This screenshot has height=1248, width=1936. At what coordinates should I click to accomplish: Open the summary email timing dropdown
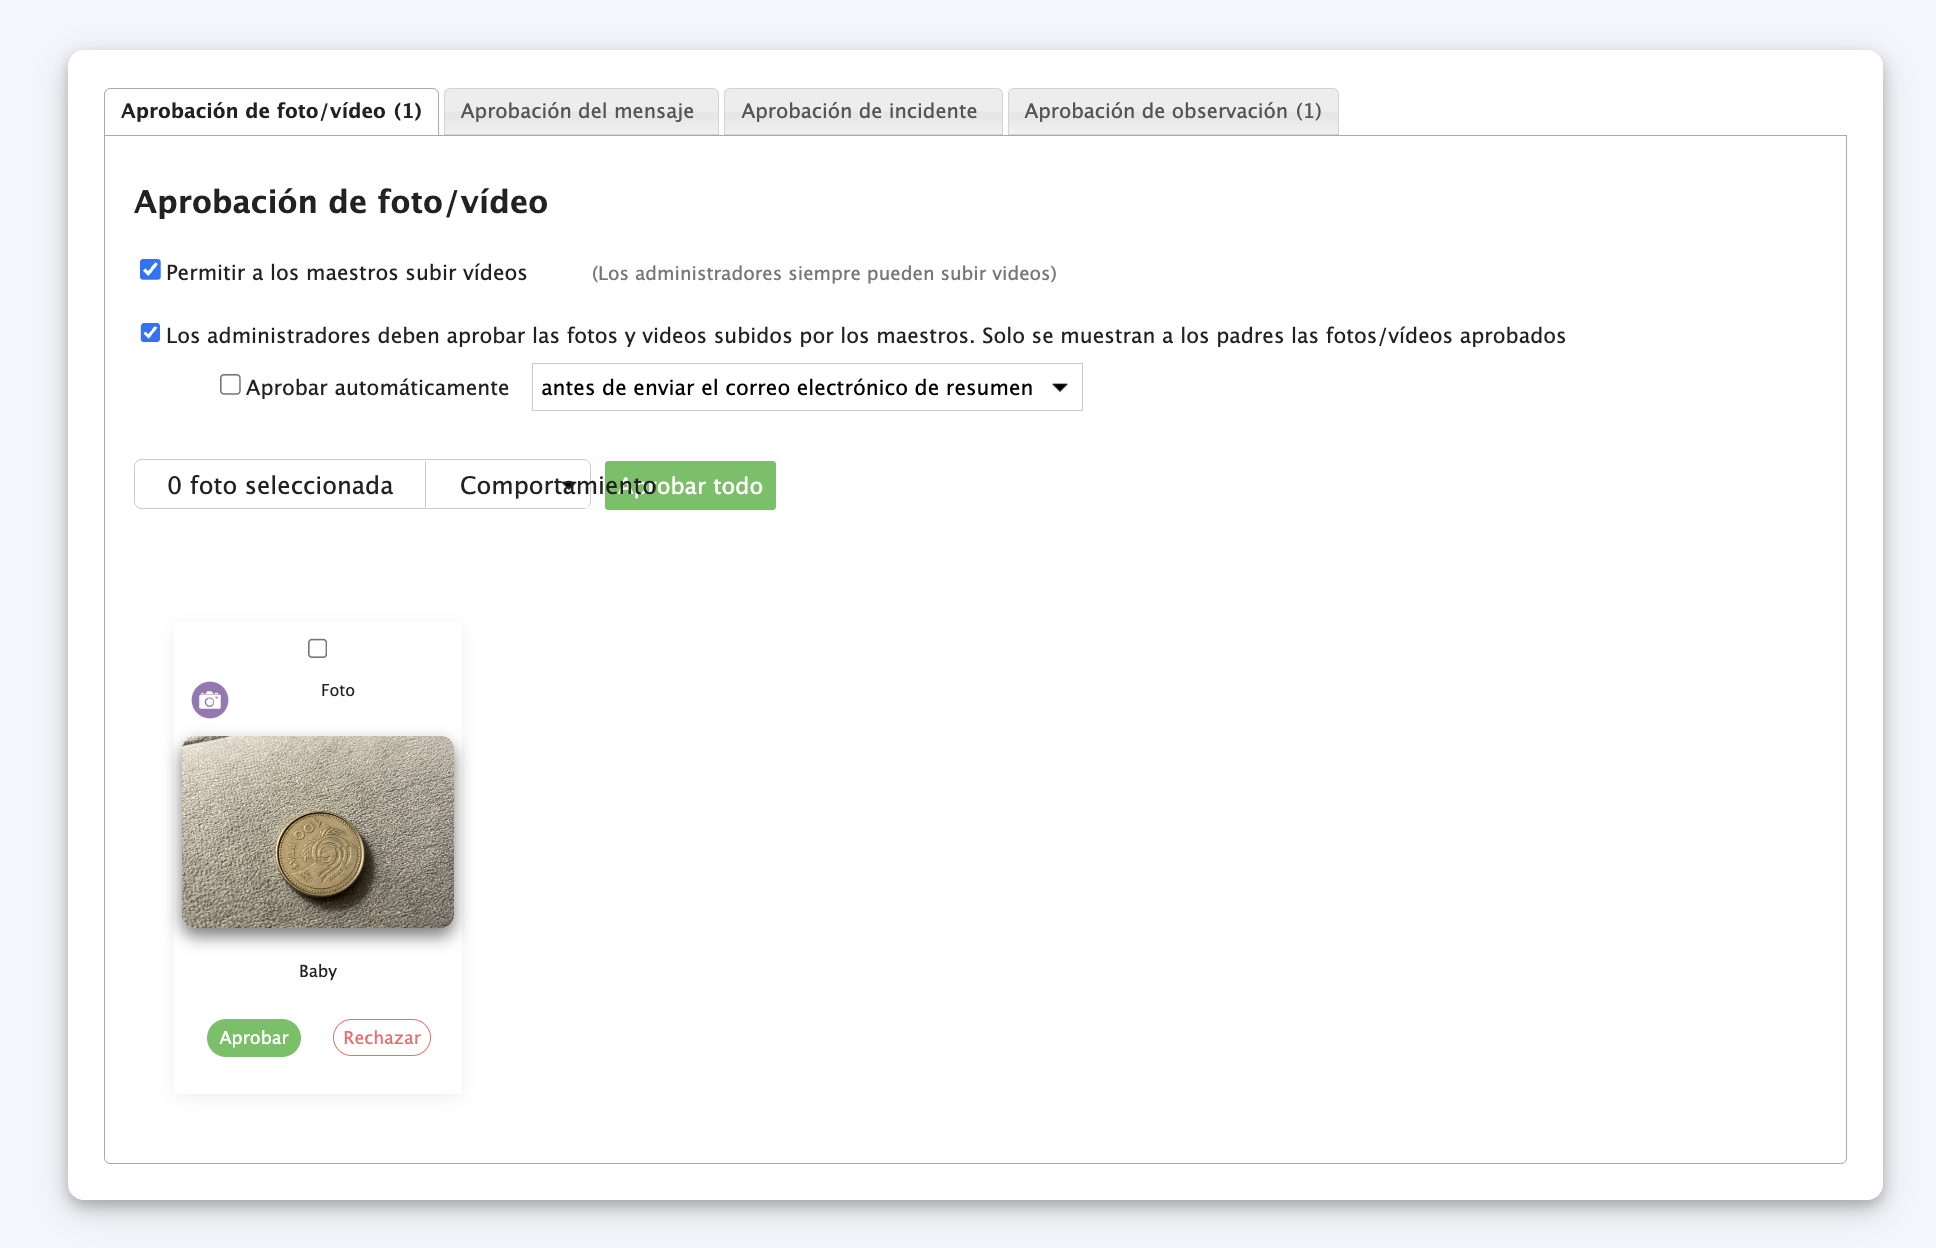click(806, 387)
